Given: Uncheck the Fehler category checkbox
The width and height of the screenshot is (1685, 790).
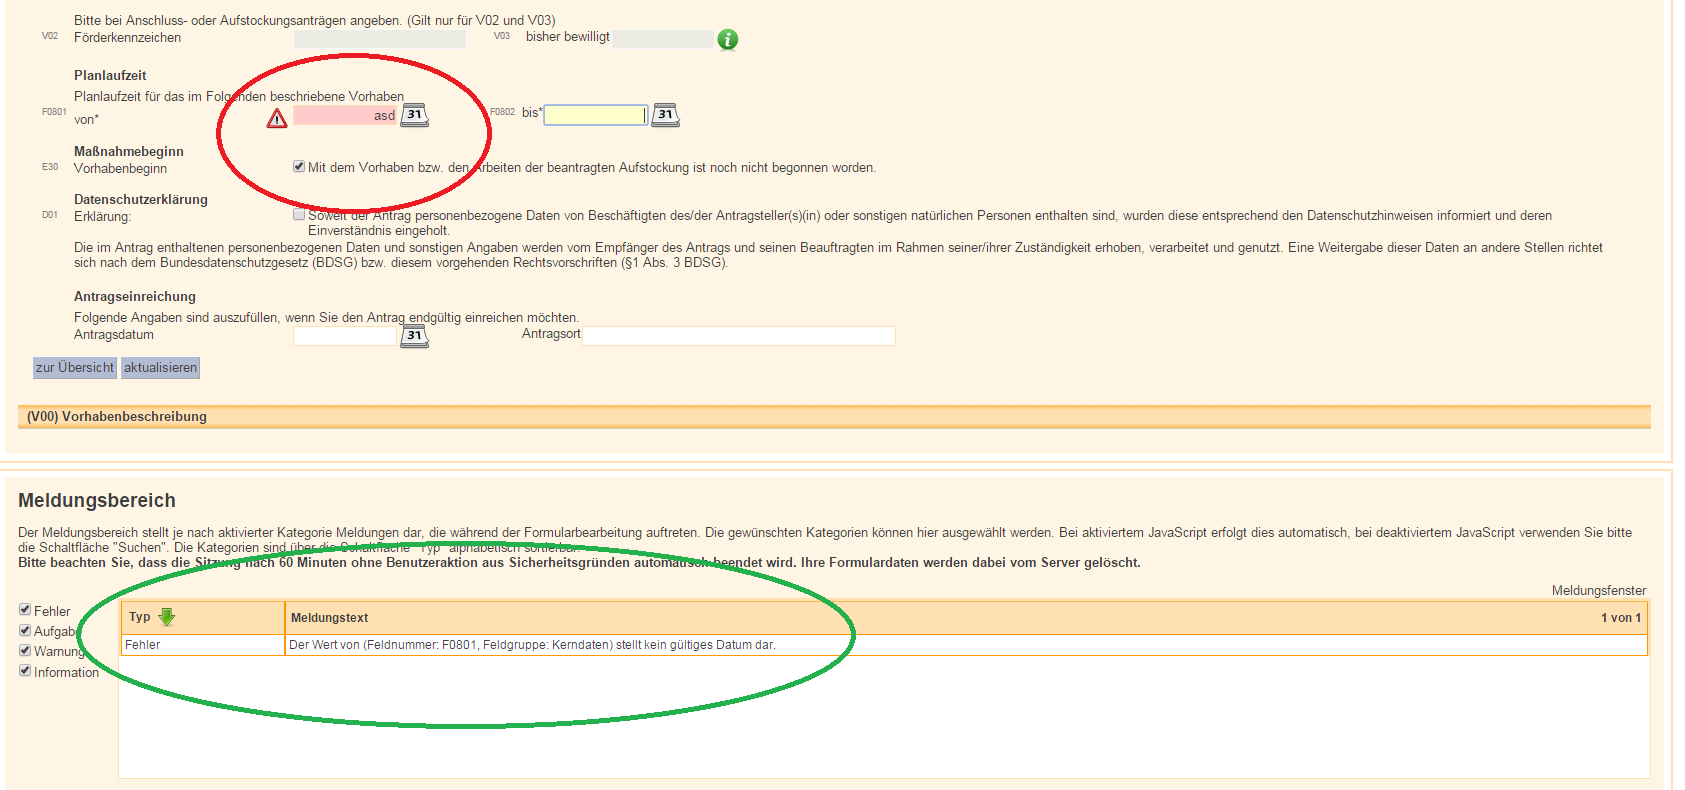Looking at the screenshot, I should pos(25,609).
